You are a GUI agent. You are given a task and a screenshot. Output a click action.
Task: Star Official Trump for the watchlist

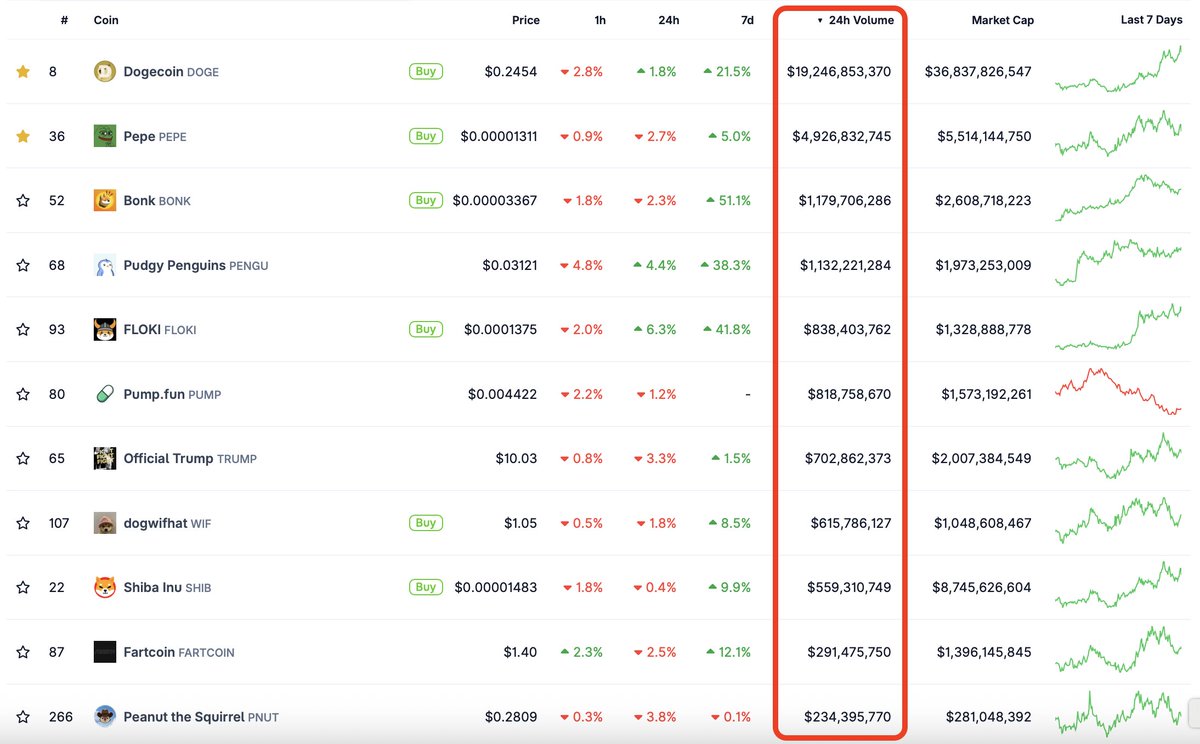point(23,458)
